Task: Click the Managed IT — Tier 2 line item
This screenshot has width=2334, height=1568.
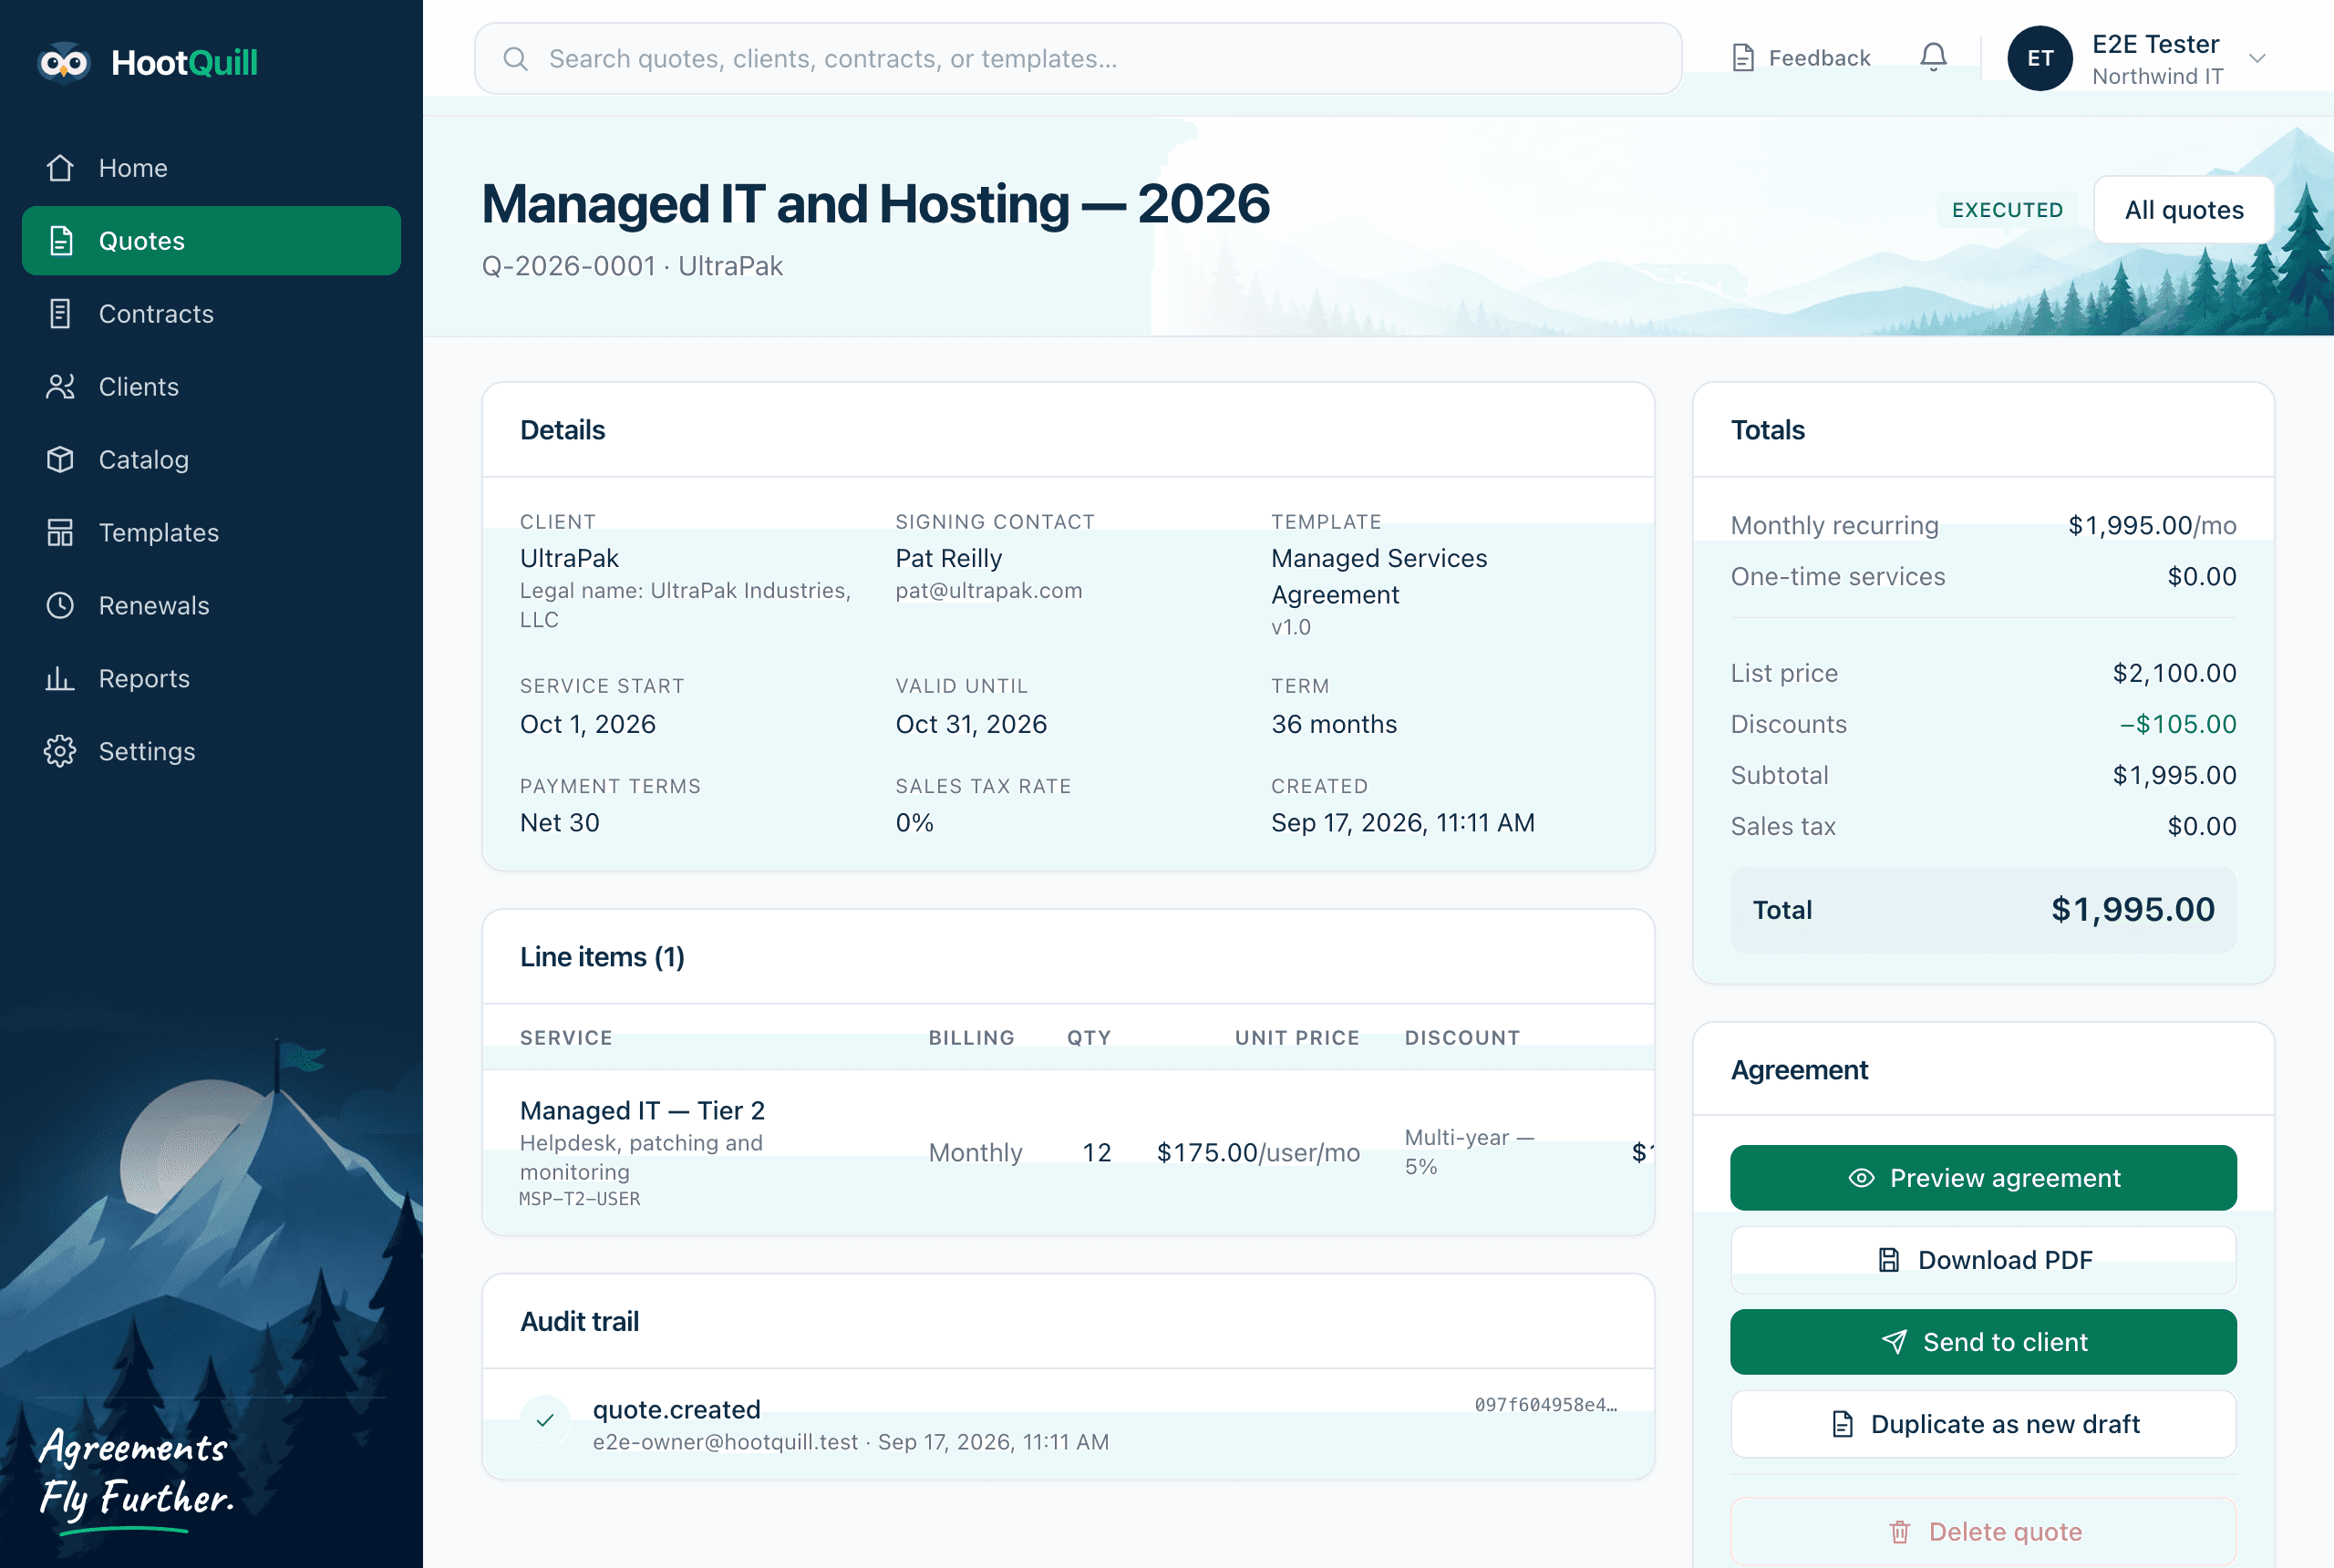Action: pos(642,1111)
